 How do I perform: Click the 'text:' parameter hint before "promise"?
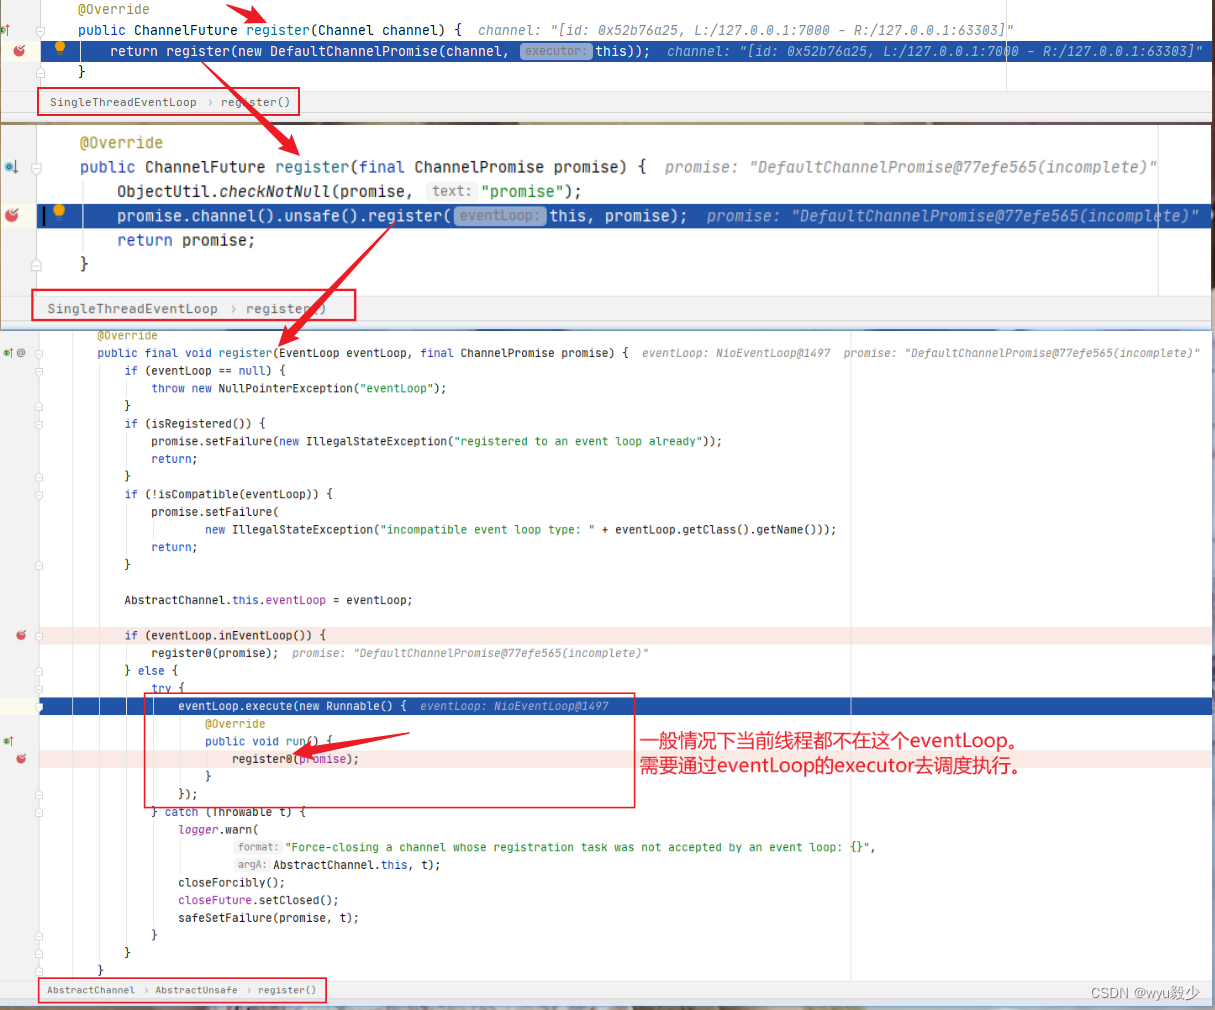451,191
